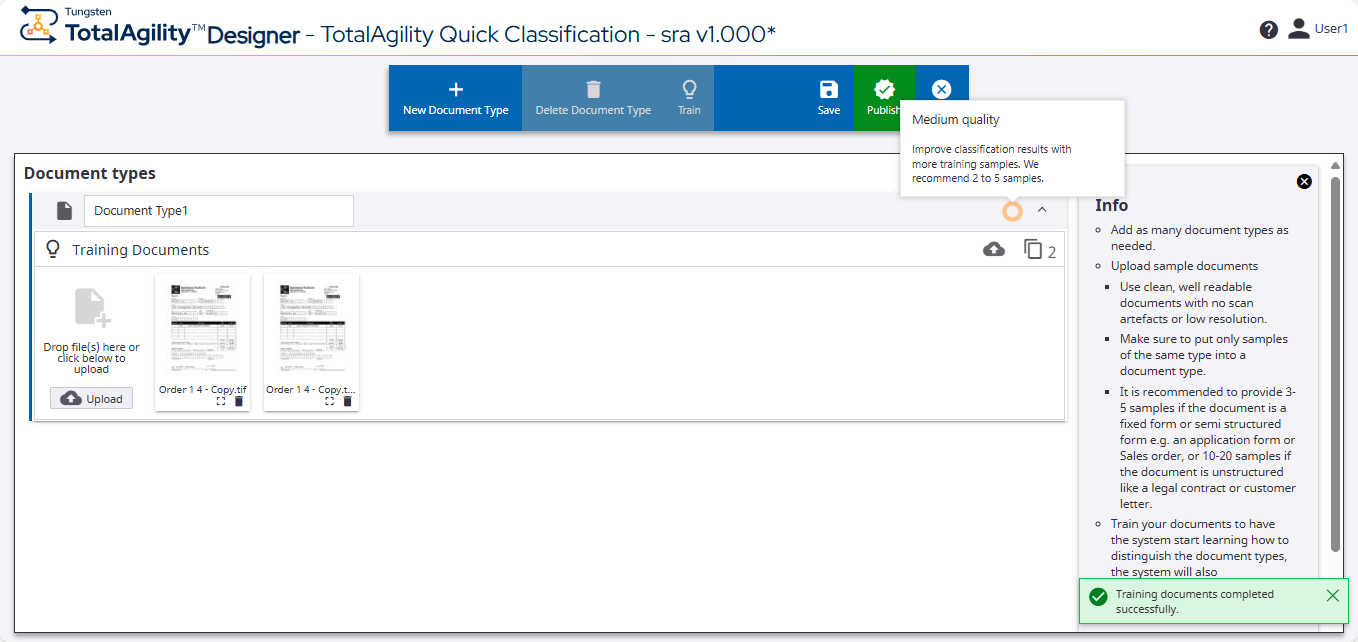Image resolution: width=1358 pixels, height=642 pixels.
Task: Close the Info panel
Action: click(1304, 182)
